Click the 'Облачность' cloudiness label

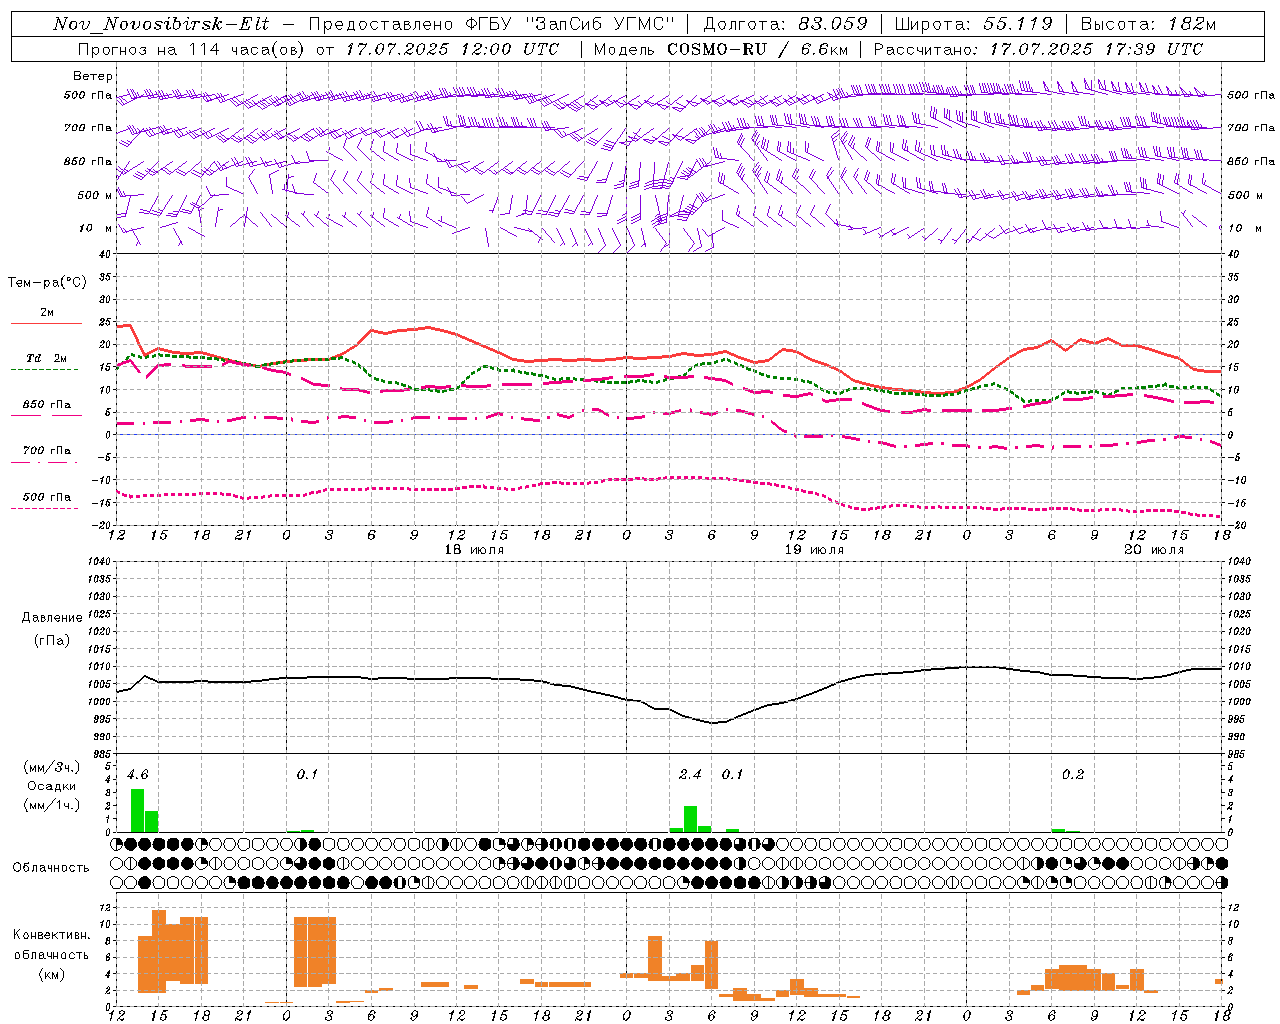click(51, 868)
